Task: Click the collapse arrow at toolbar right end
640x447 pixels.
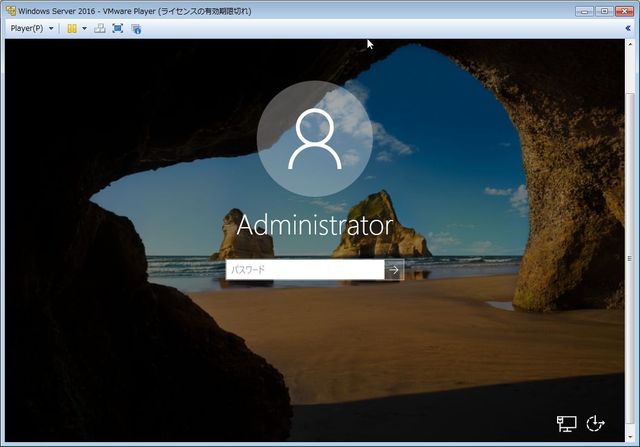Action: pos(628,28)
